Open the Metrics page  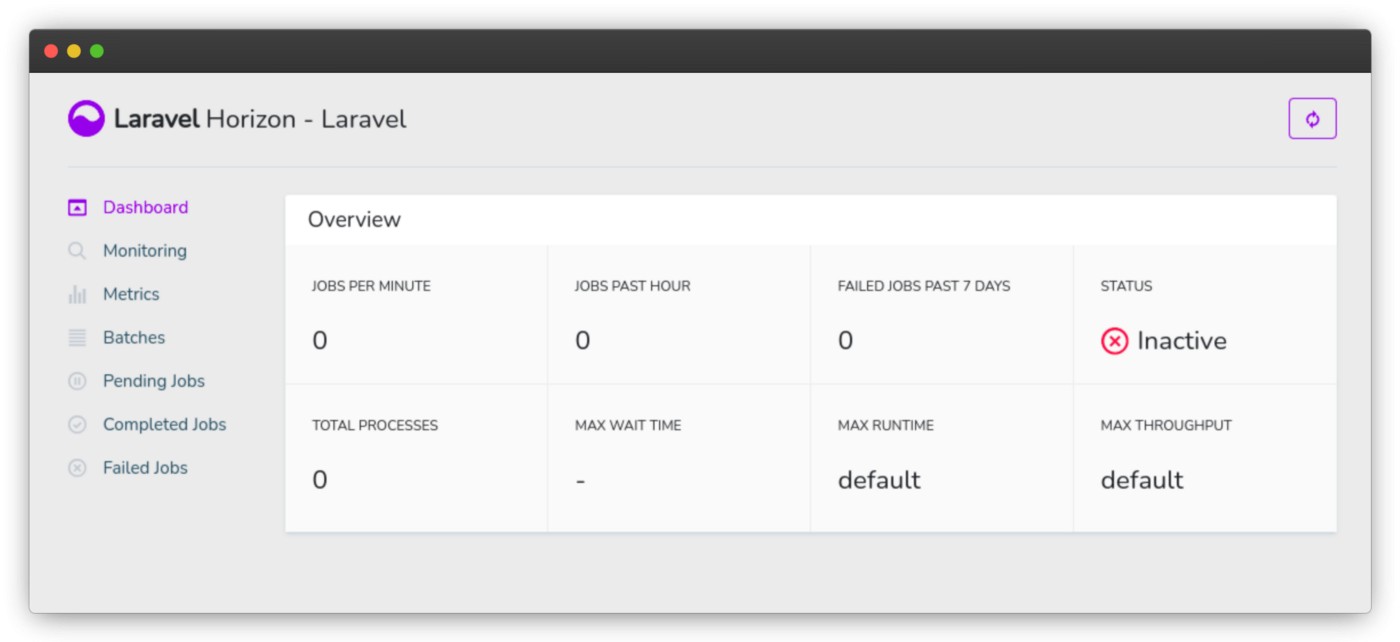[x=131, y=295]
